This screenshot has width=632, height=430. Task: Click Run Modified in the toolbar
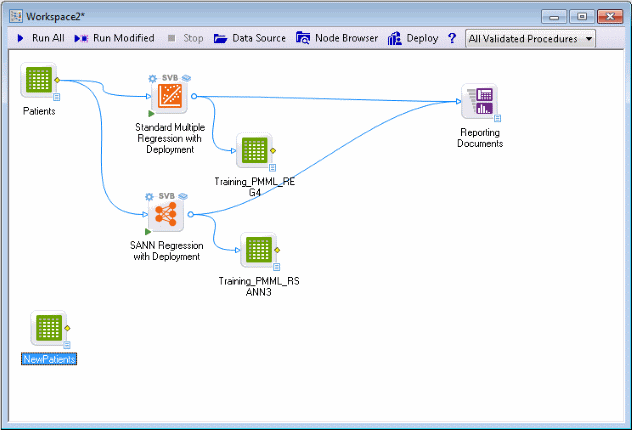(x=114, y=38)
